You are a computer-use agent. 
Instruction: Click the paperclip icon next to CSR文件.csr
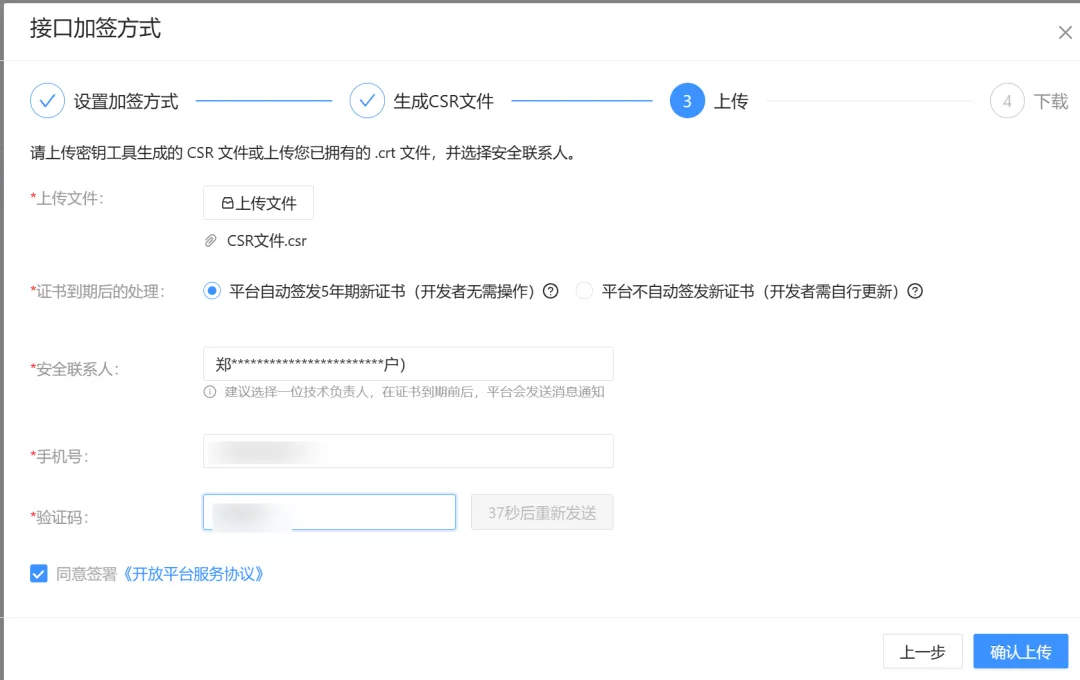211,241
